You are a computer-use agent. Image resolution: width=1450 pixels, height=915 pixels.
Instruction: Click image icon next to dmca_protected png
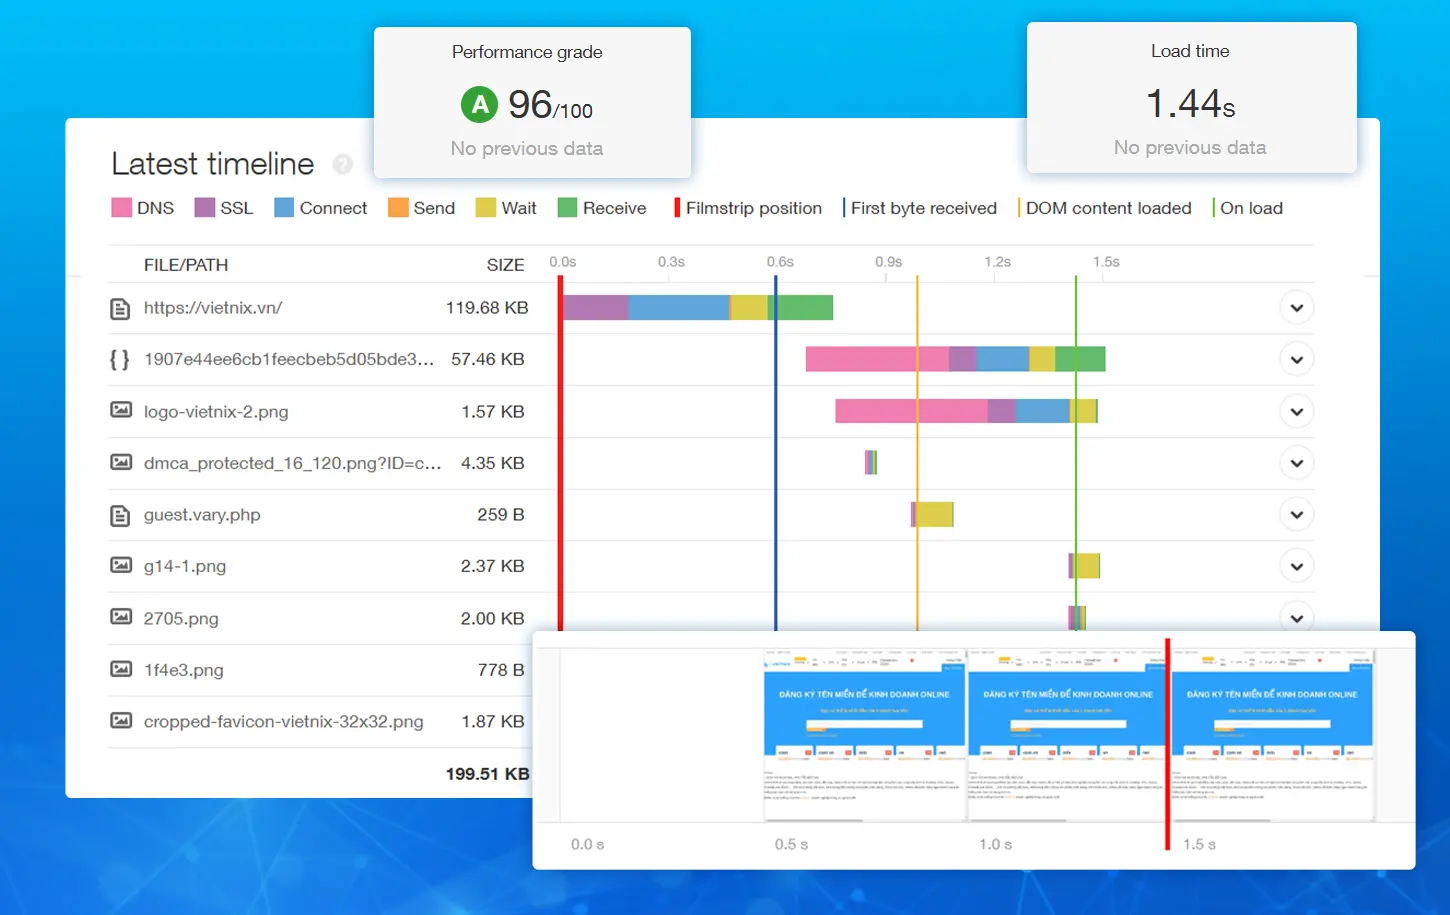click(x=120, y=463)
